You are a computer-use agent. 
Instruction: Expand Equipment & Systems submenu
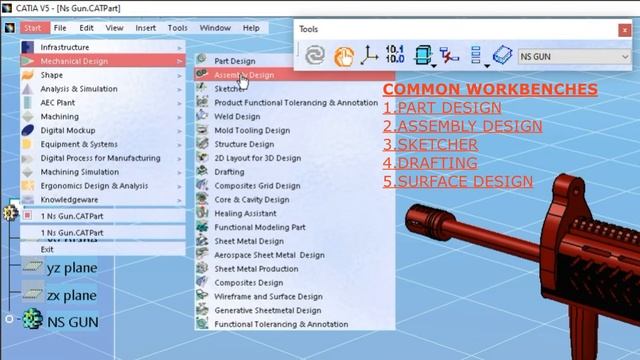coord(103,144)
